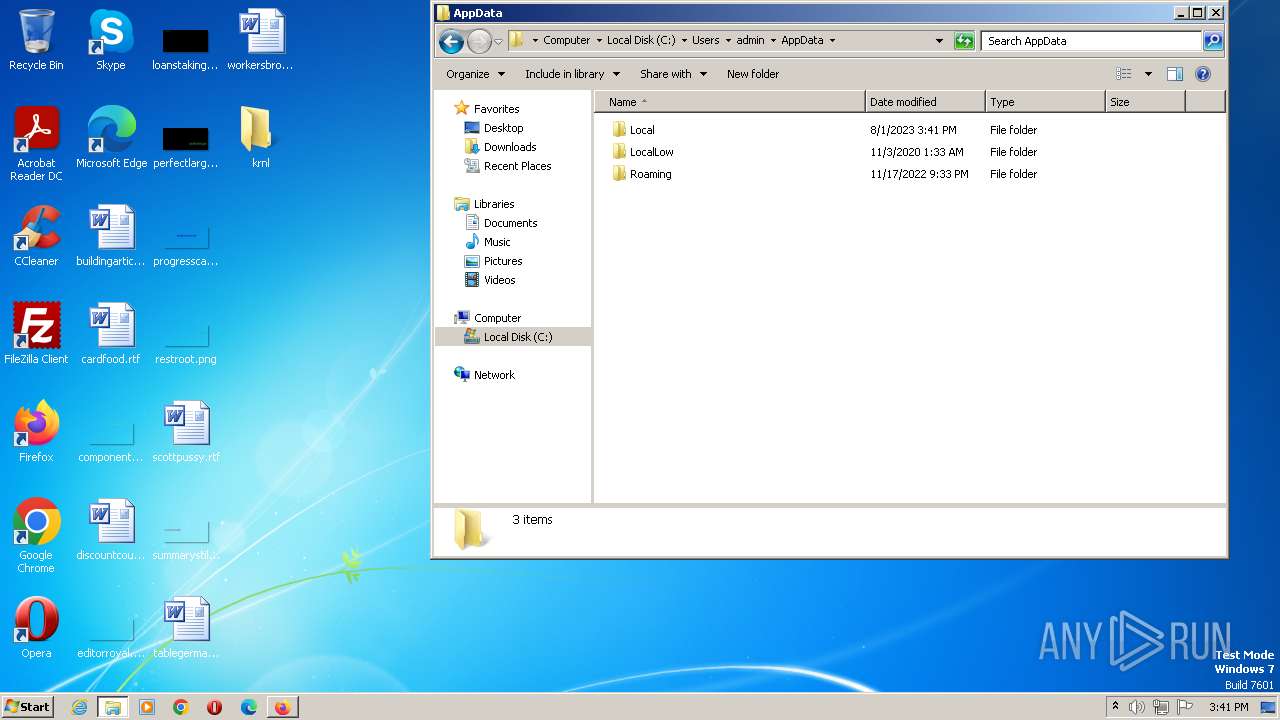Select the CCleaner desktop icon
Viewport: 1280px width, 720px height.
36,236
